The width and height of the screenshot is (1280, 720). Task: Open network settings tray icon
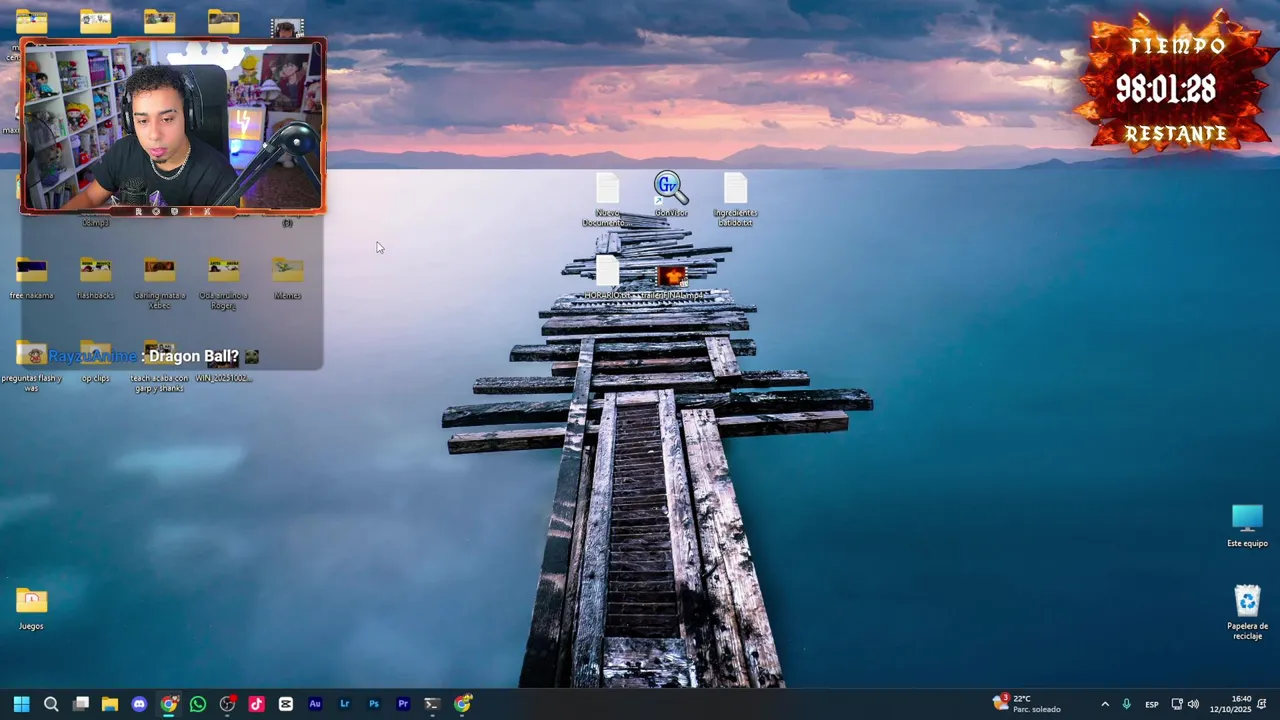(1177, 704)
